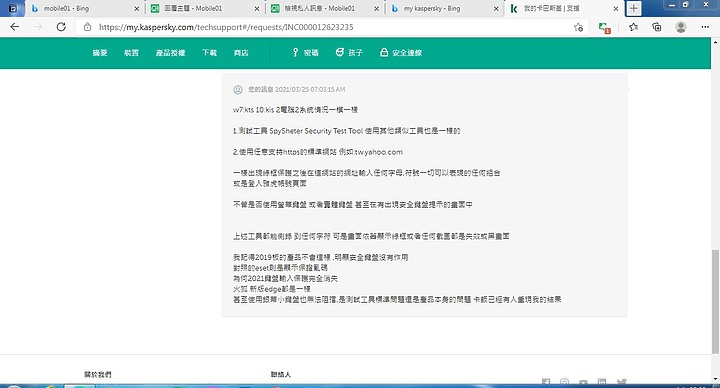Switch to the mobile01 - Bing tab
This screenshot has width=720, height=388.
pos(85,8)
